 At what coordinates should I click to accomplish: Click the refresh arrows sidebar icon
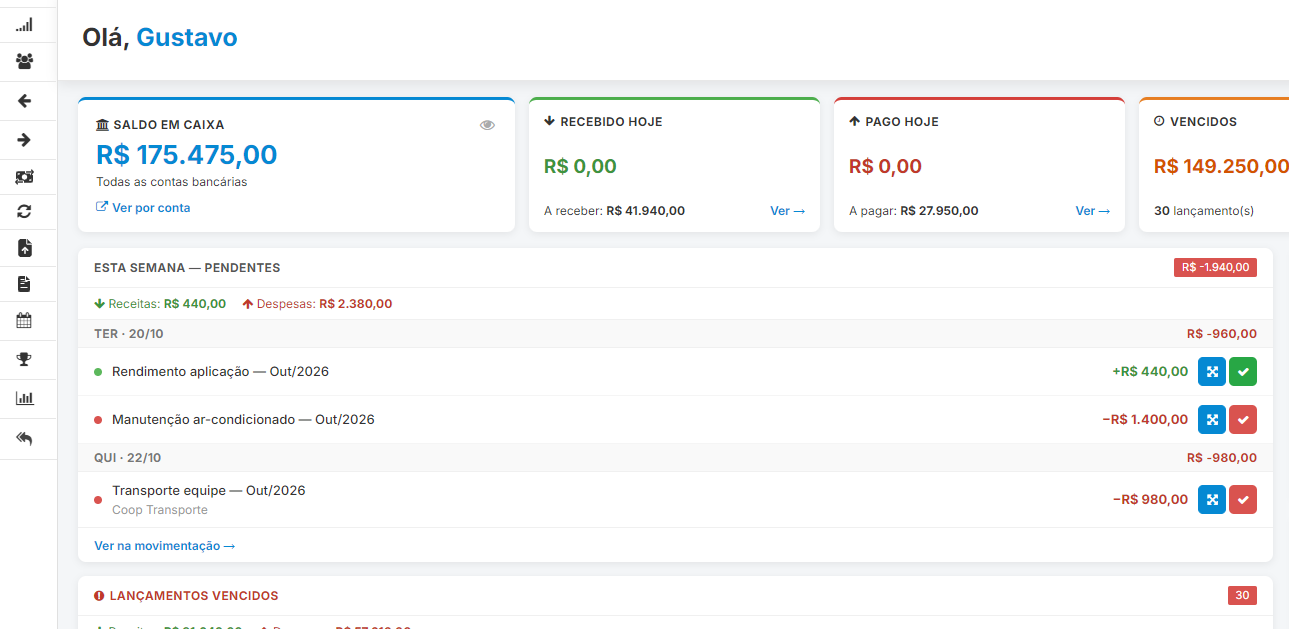coord(25,212)
